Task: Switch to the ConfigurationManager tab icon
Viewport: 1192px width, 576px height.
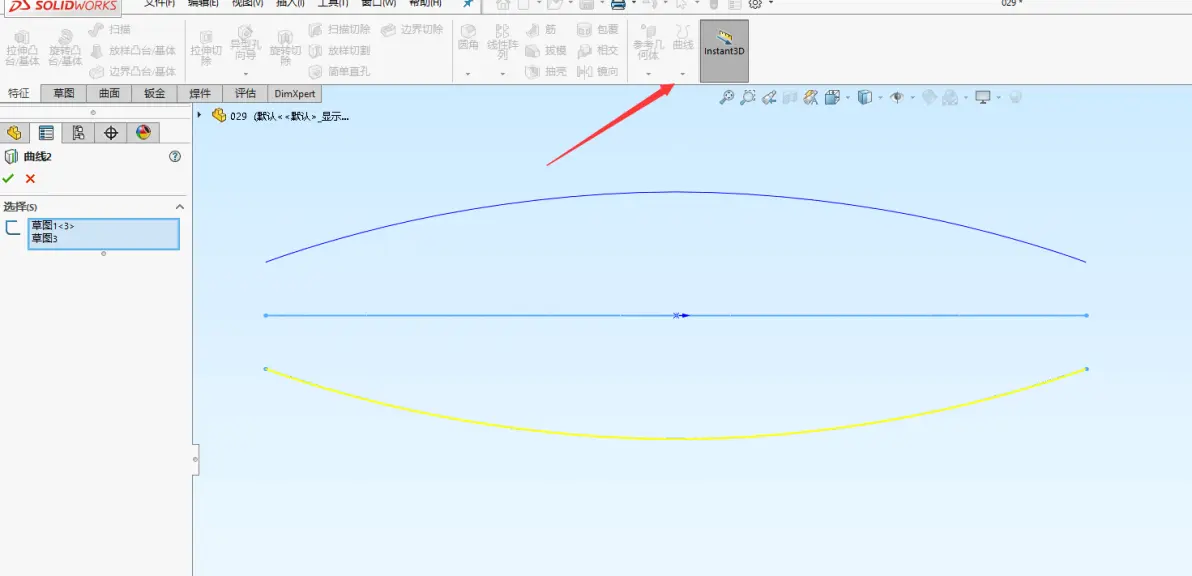Action: point(78,133)
